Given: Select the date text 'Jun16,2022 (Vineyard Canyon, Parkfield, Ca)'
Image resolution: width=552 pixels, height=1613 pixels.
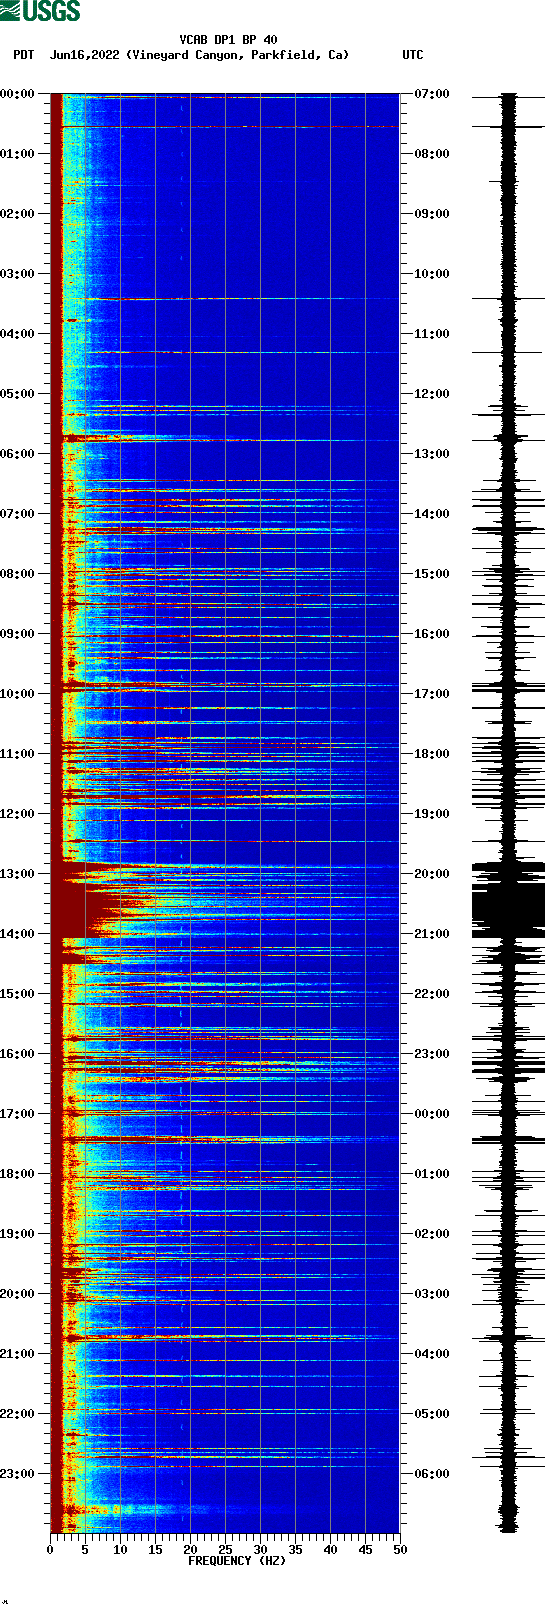Looking at the screenshot, I should [200, 55].
